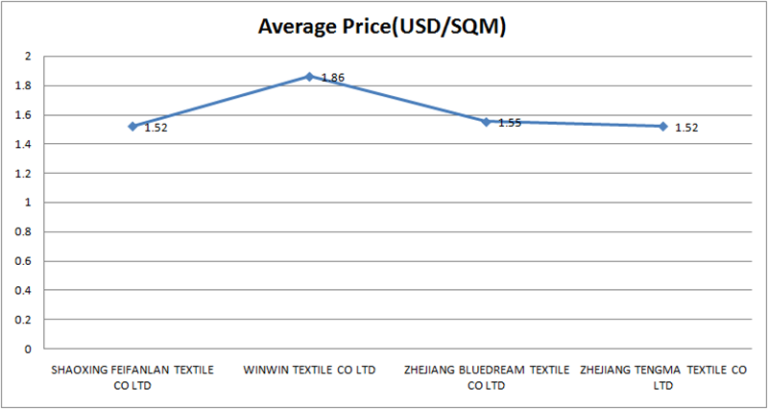Click the Zhejiang Tengma data point marker

click(662, 126)
